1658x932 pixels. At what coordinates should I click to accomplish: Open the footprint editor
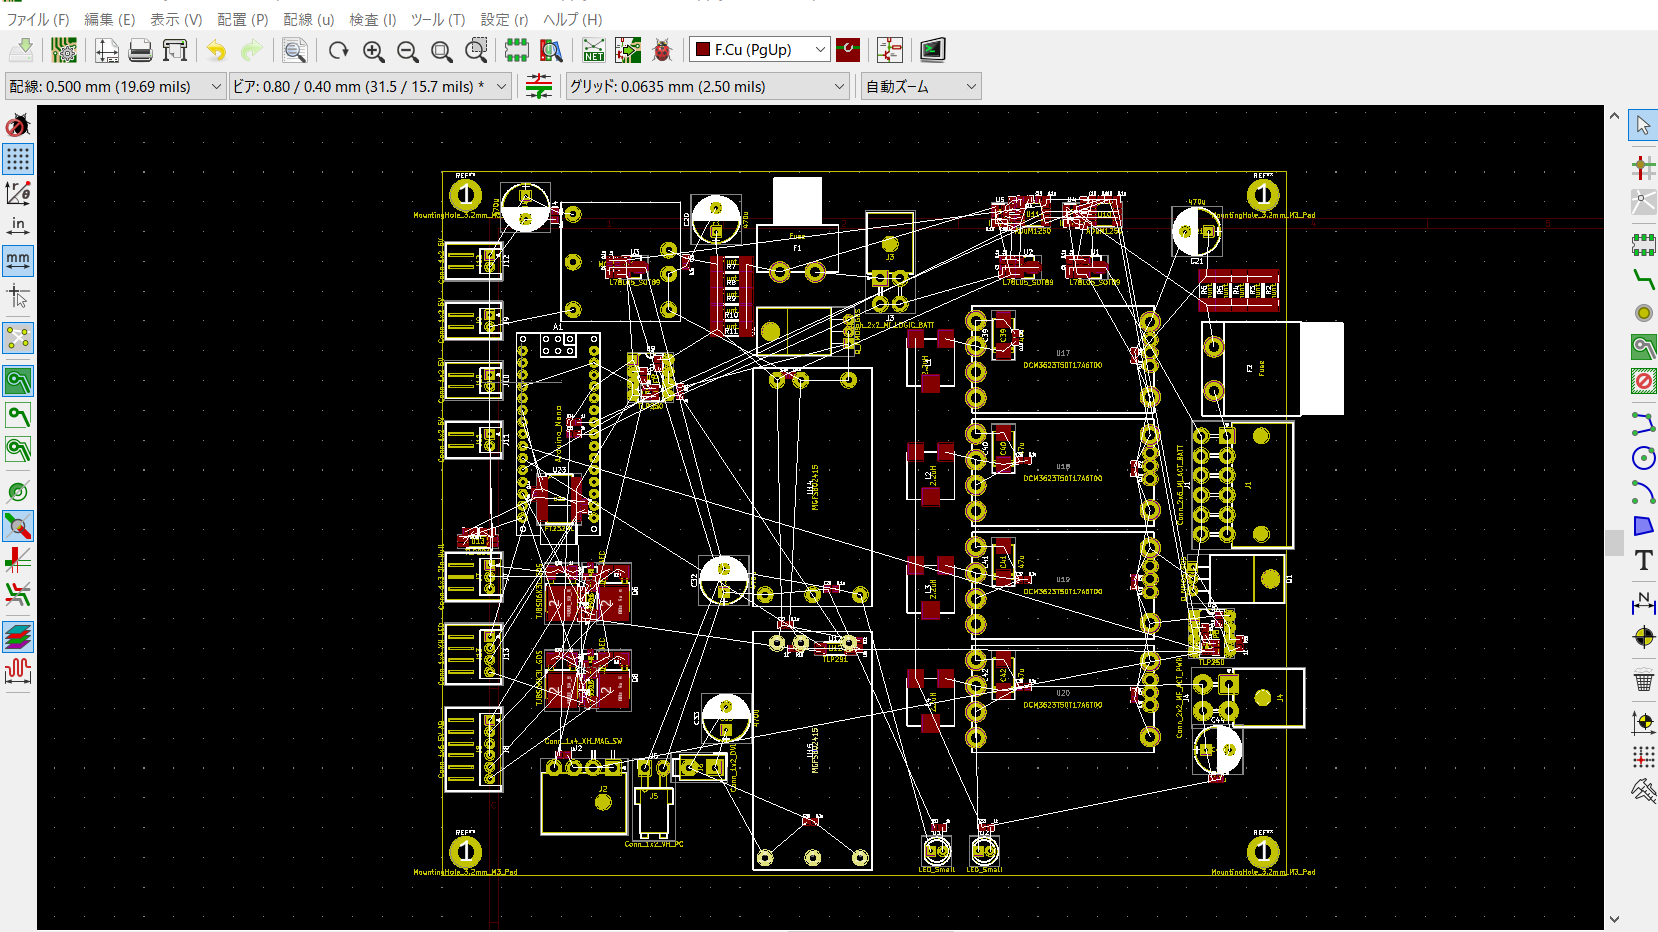tap(517, 50)
